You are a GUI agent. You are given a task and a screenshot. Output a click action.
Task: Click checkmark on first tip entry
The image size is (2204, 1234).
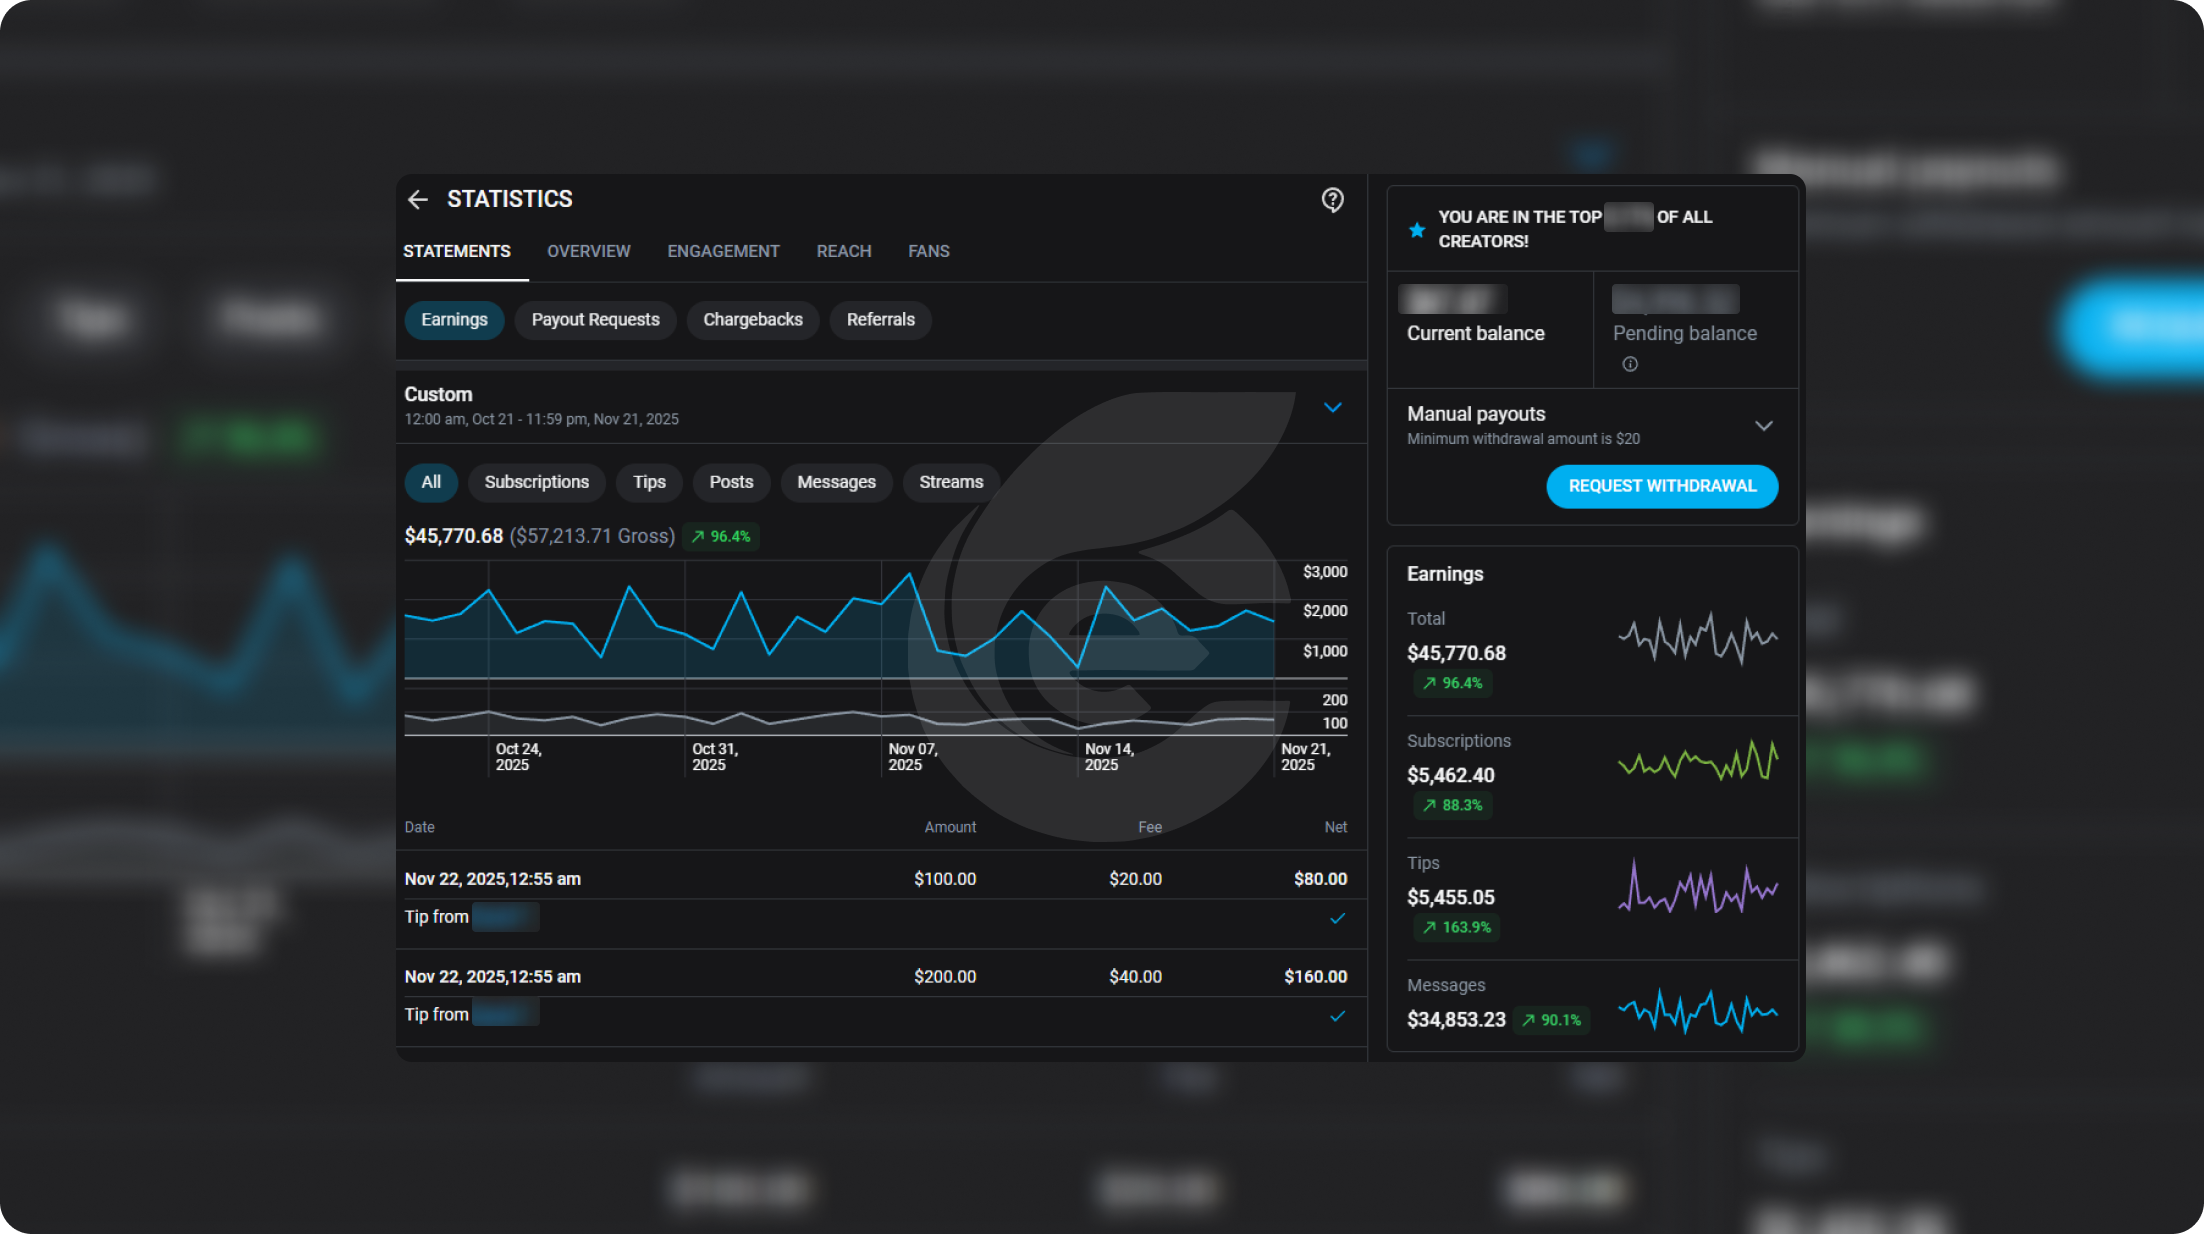click(x=1337, y=918)
